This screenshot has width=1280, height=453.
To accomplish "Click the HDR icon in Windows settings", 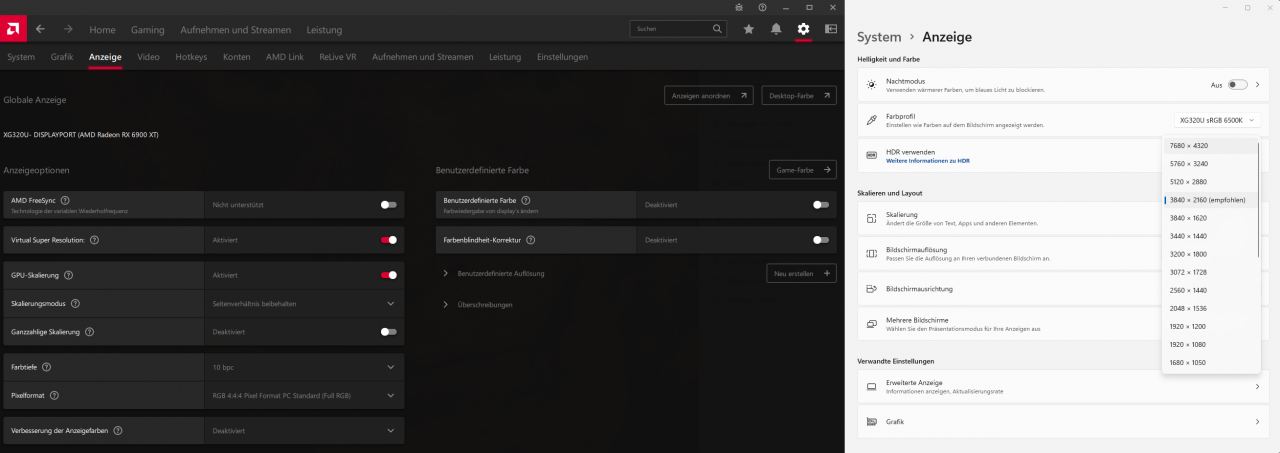I will coord(872,155).
